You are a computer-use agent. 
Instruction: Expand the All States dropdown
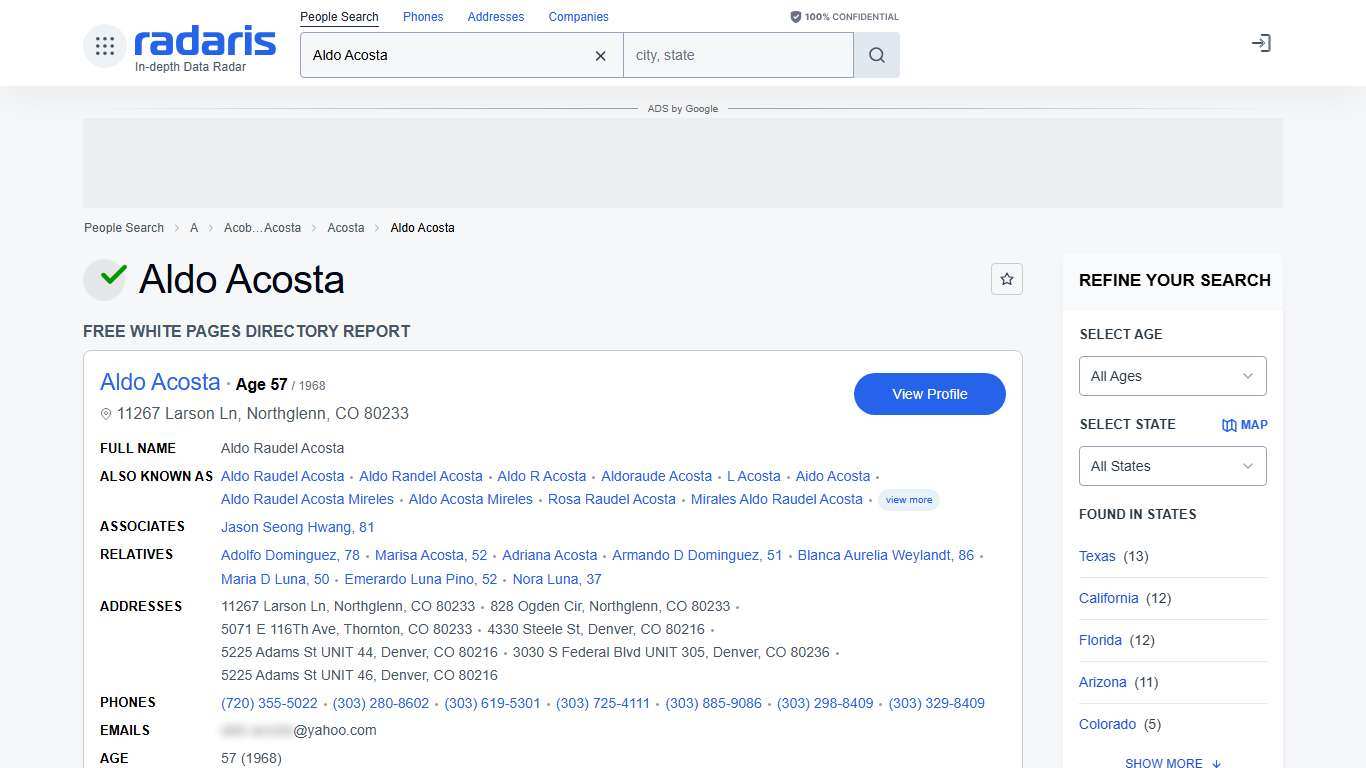coord(1172,466)
